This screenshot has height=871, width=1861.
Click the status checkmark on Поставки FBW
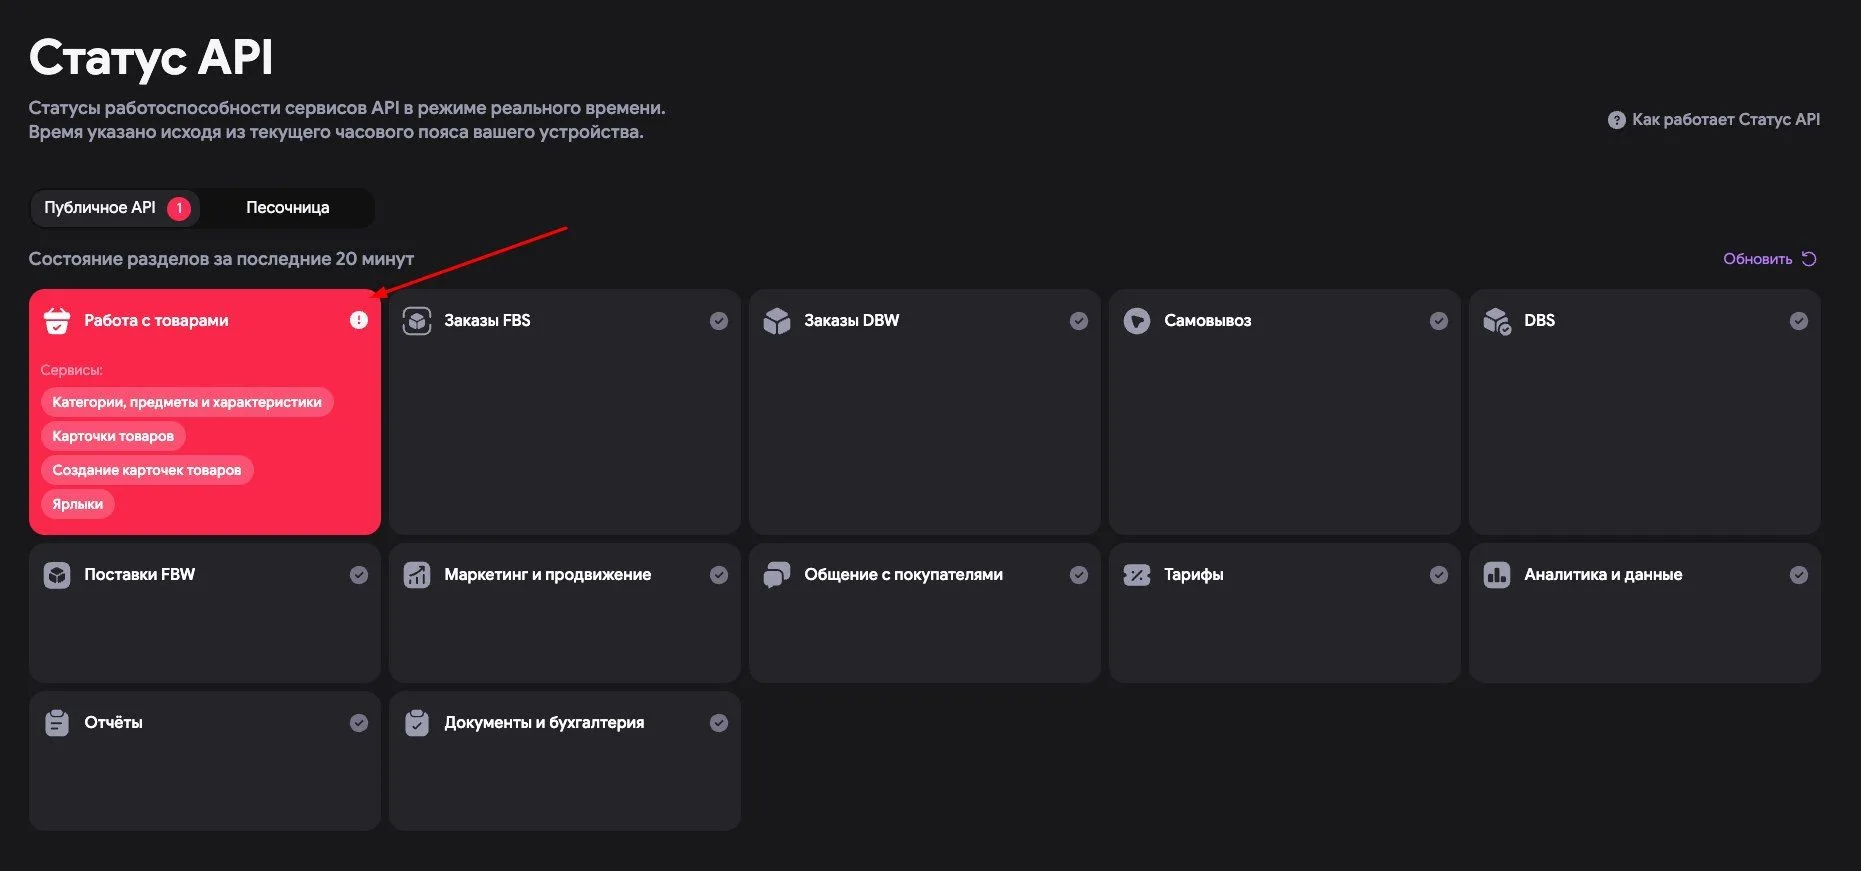tap(359, 575)
